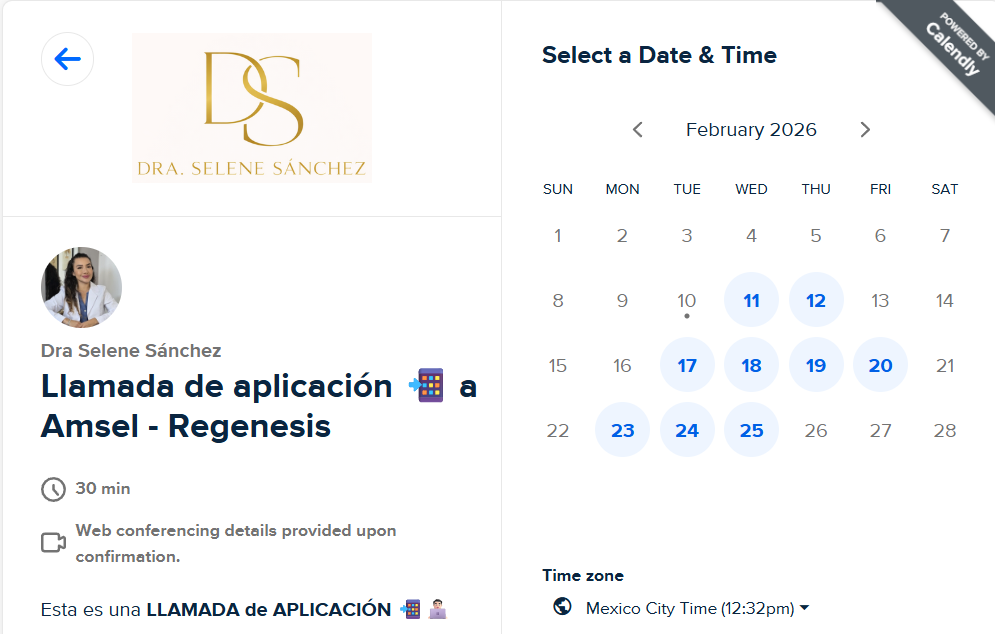Click the globe icon beside time zone
Viewport: 995px width, 634px height.
(x=562, y=607)
